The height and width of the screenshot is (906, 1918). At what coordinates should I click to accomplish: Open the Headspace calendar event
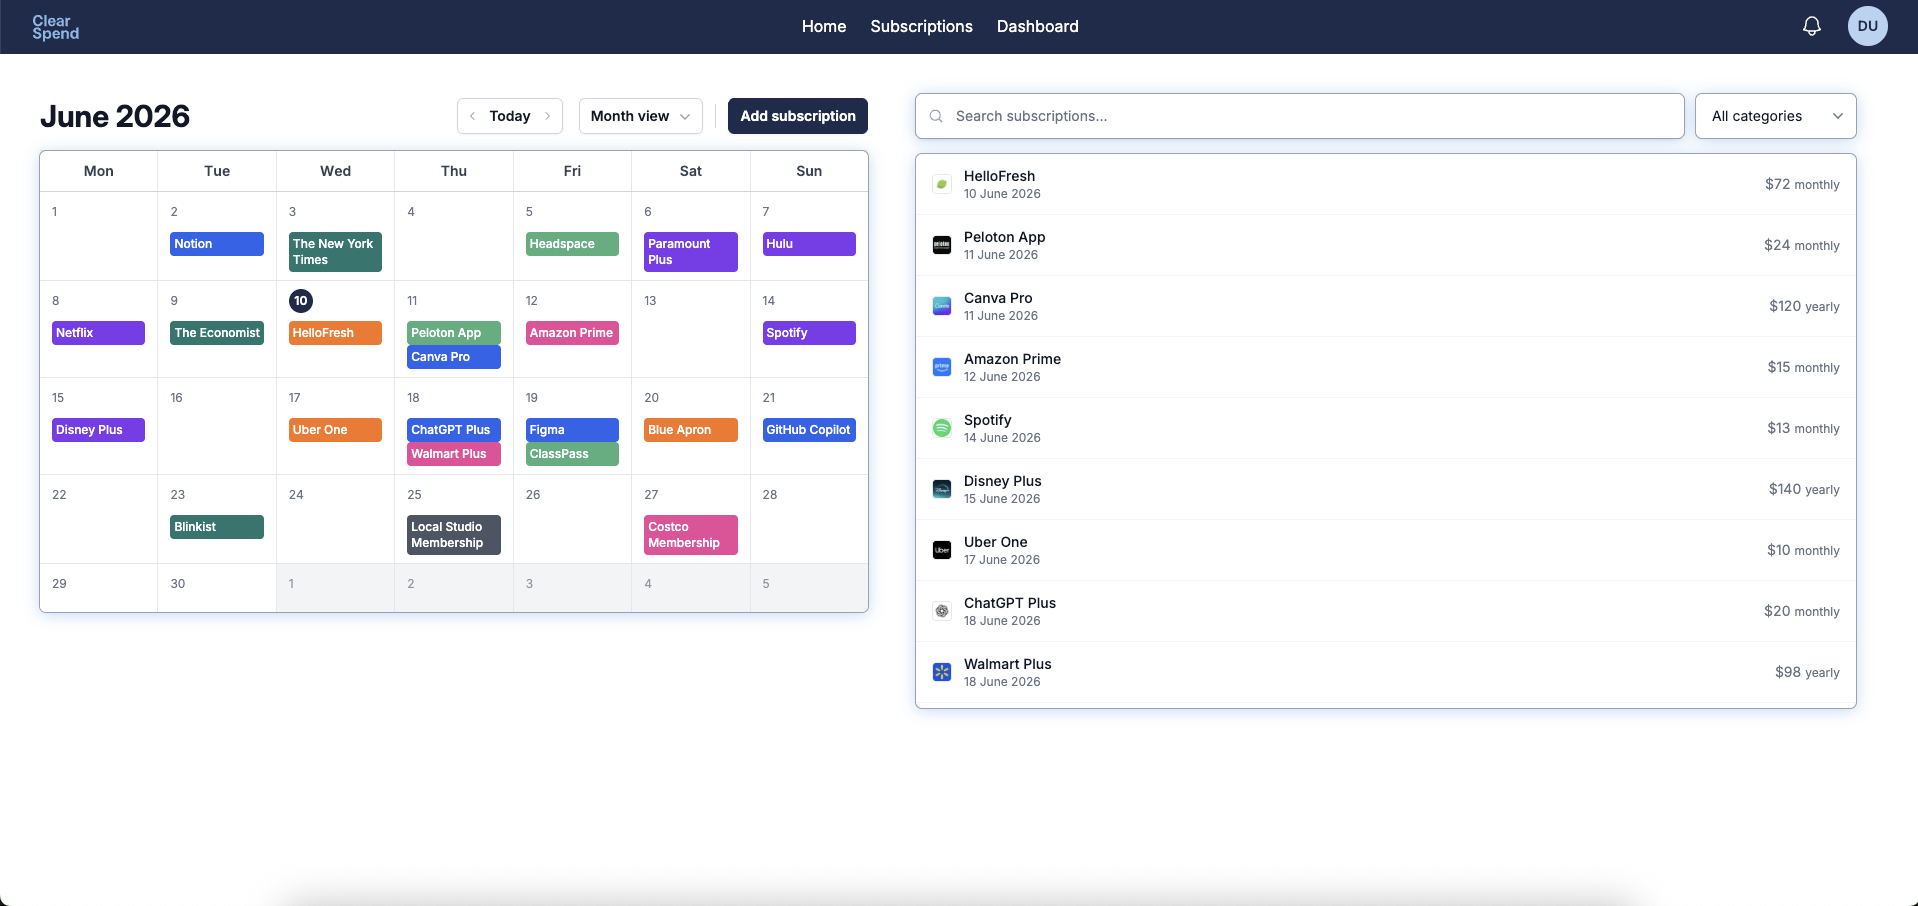572,244
